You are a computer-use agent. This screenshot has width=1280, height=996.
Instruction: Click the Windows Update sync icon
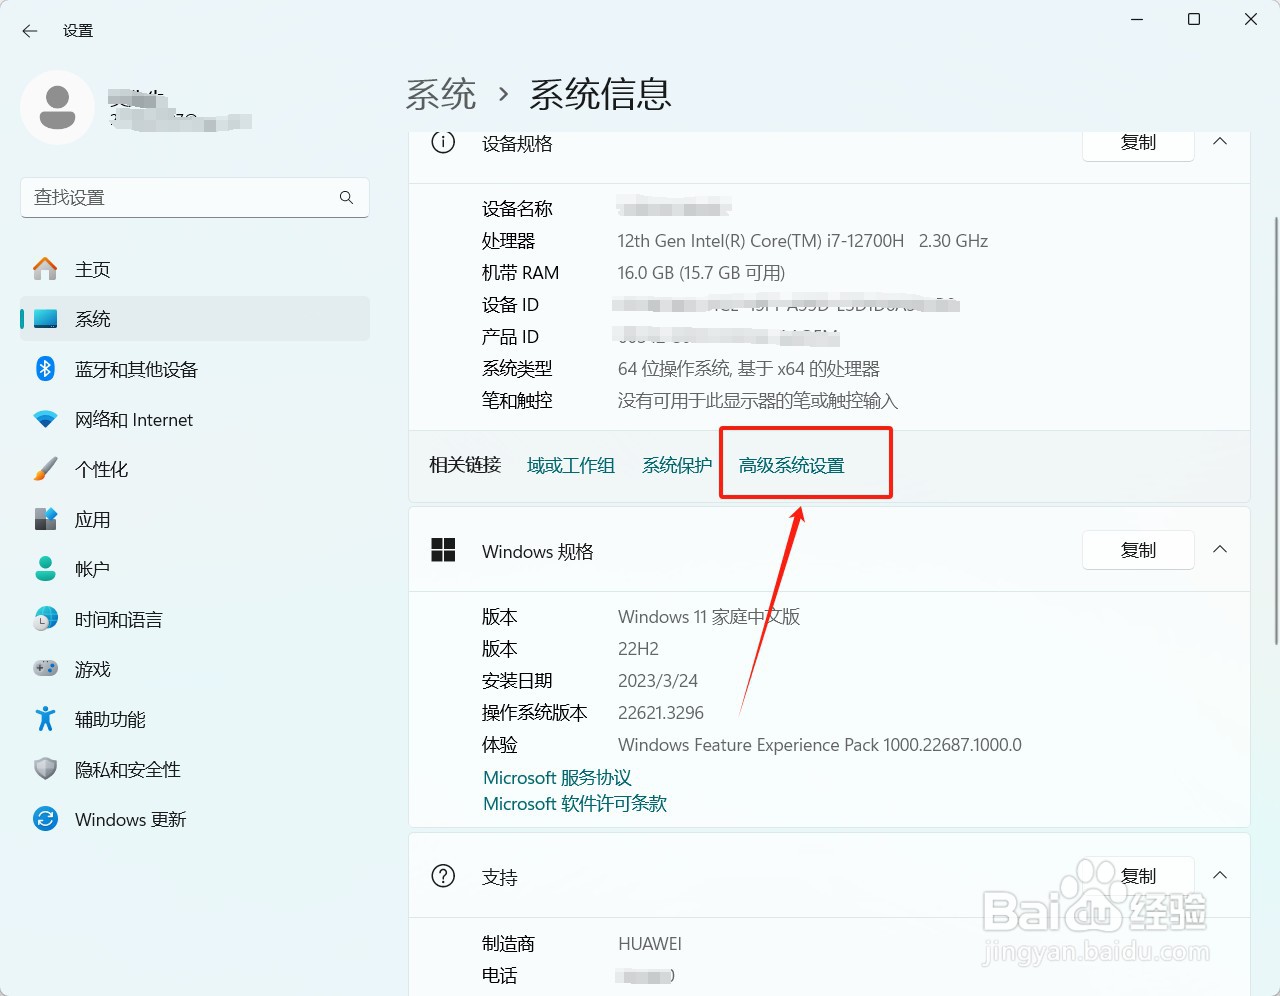45,819
